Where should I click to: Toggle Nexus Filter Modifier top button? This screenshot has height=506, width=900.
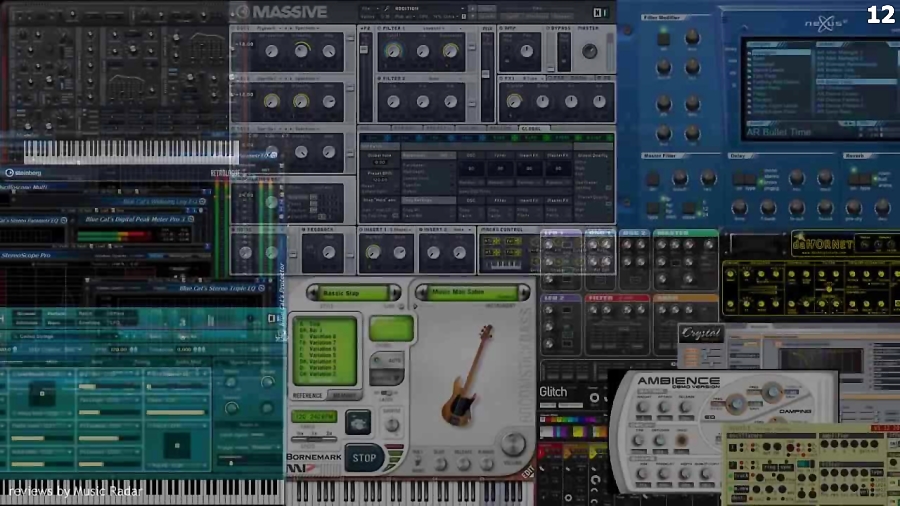click(x=664, y=38)
